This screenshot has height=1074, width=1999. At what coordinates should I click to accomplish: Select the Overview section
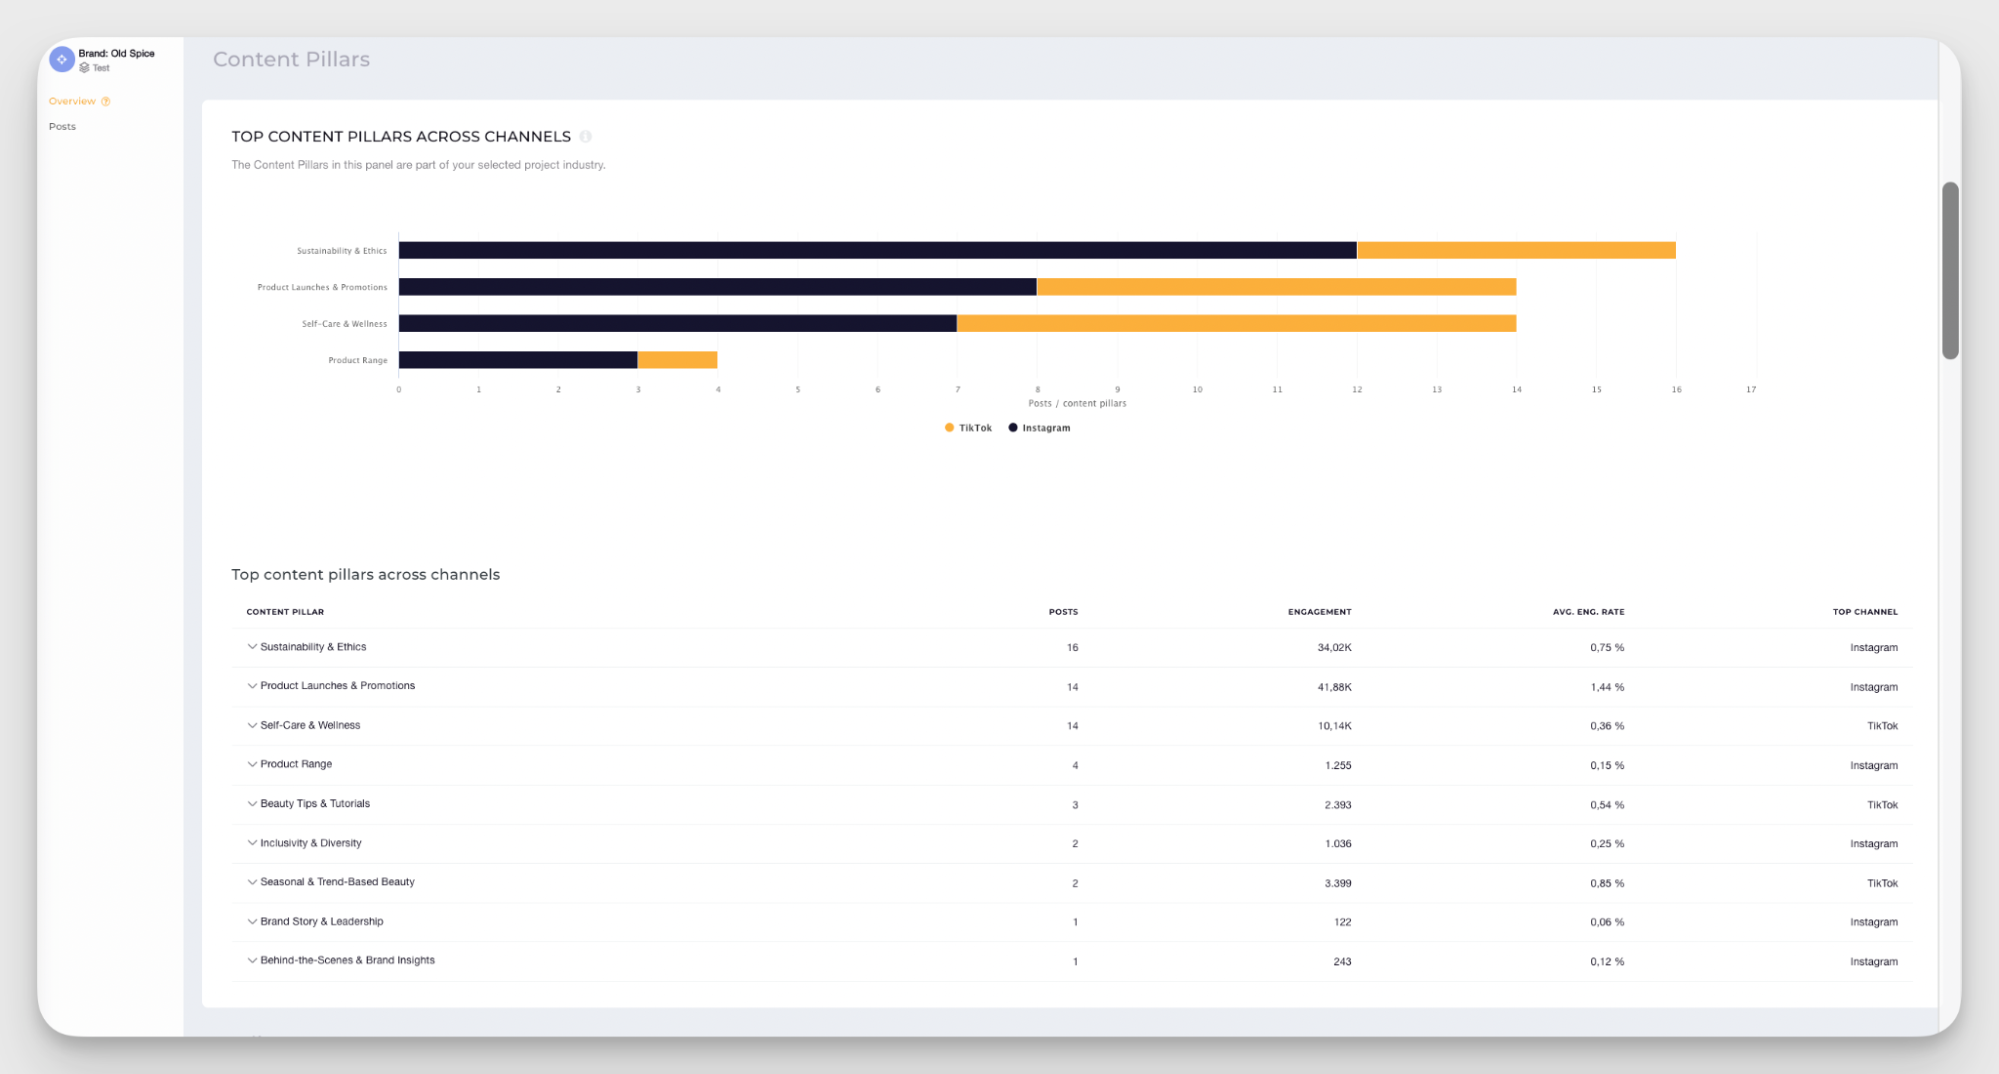pos(72,100)
